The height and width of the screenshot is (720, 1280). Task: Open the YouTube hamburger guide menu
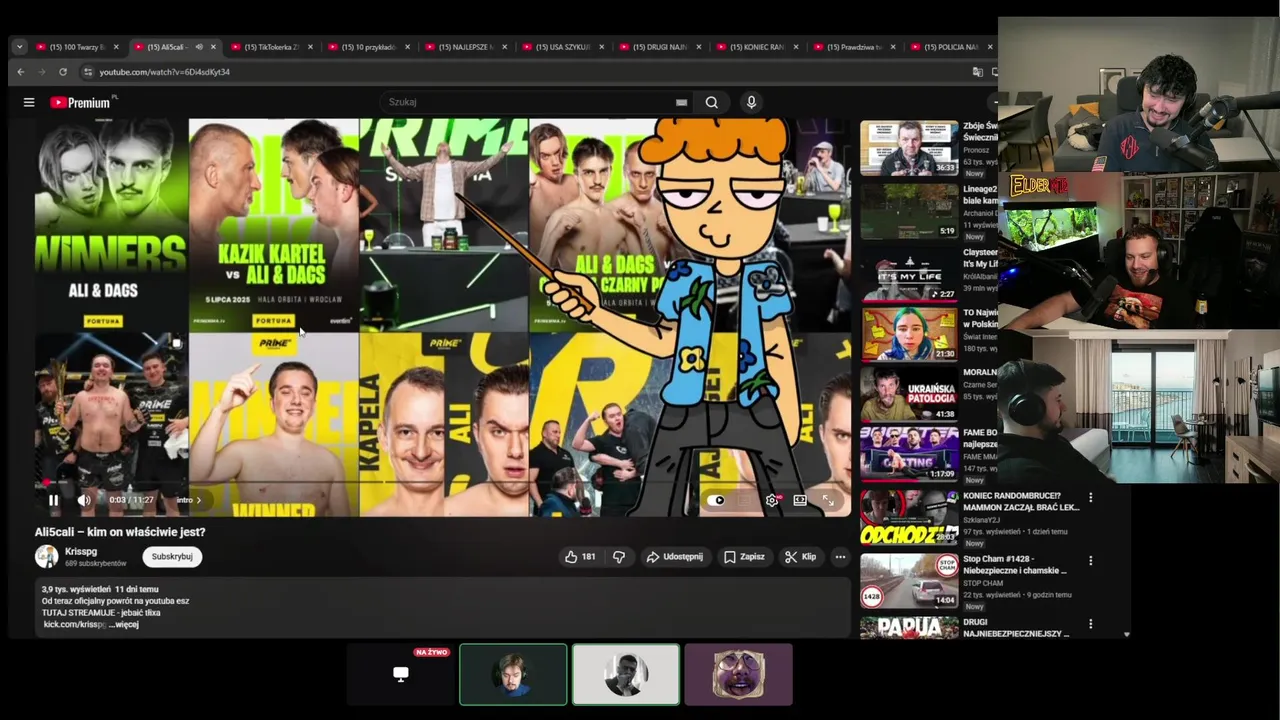[x=29, y=102]
